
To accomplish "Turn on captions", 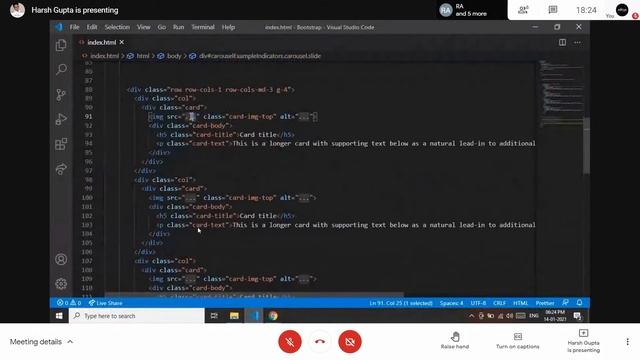I will coord(518,340).
